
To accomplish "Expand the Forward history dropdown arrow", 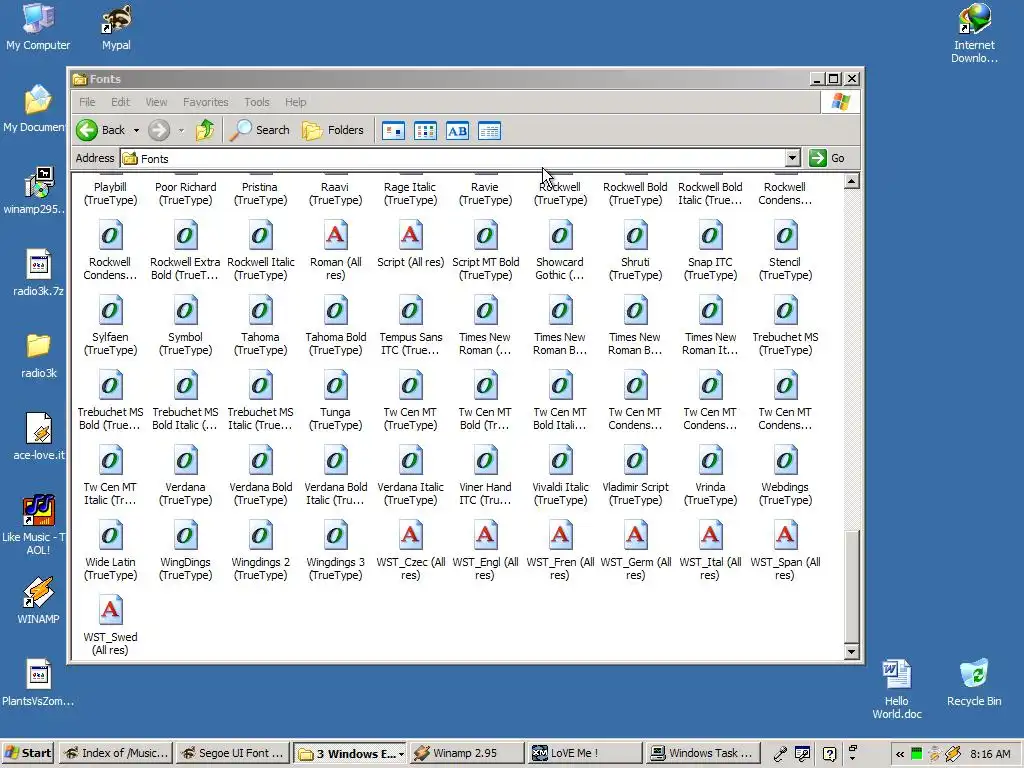I will point(181,131).
